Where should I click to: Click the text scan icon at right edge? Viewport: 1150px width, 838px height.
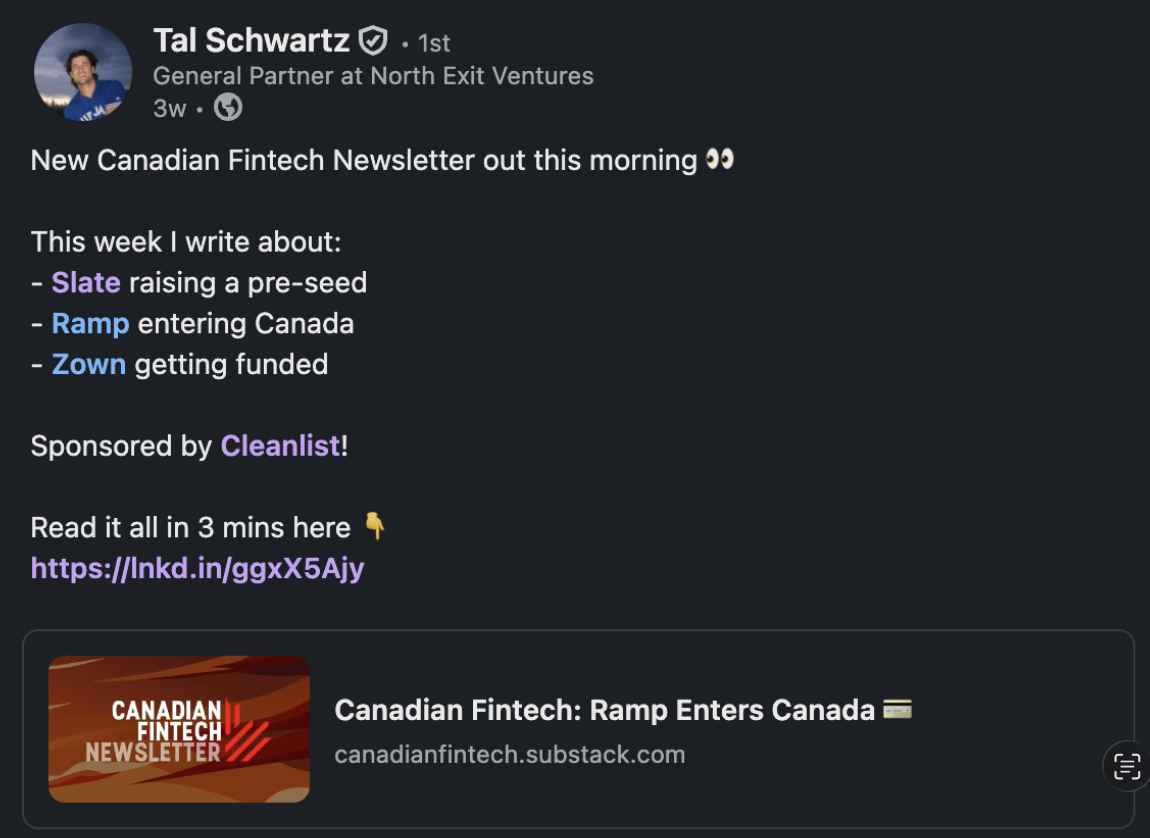tap(1126, 767)
